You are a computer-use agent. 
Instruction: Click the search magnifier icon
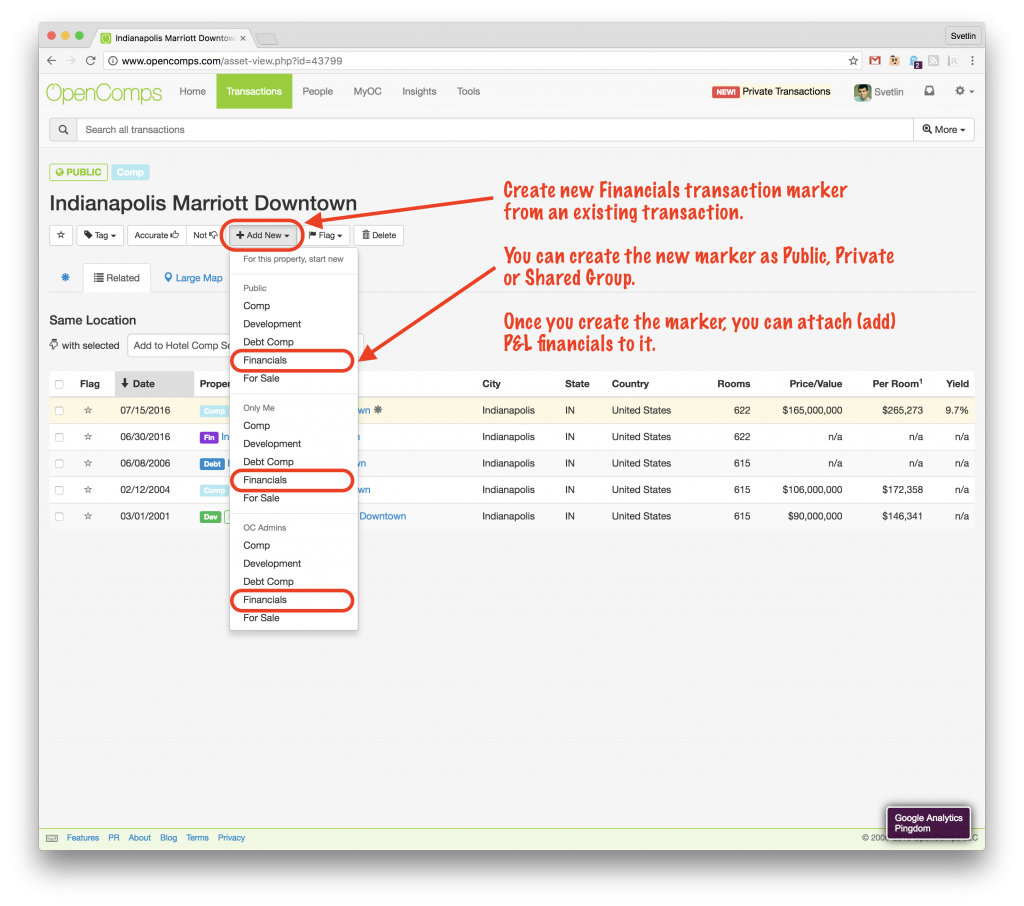pos(63,129)
